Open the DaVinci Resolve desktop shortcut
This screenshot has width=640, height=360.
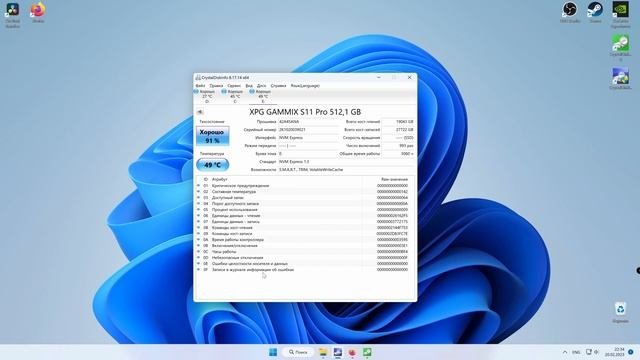pyautogui.click(x=13, y=15)
